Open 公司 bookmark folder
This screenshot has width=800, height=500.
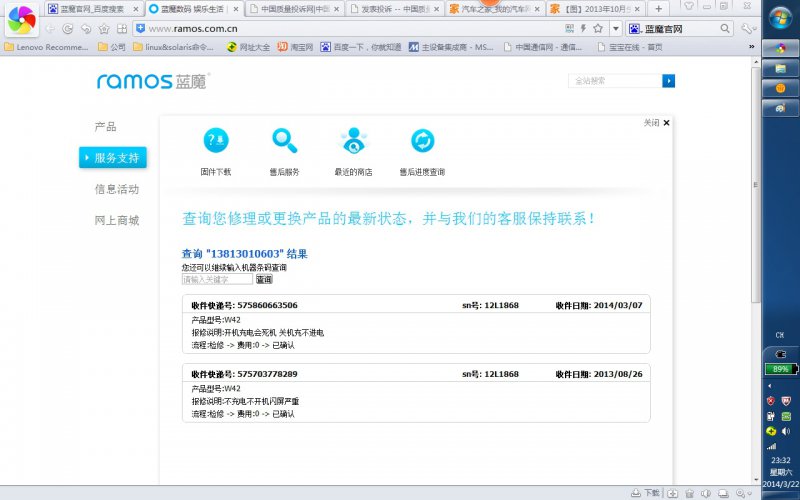pyautogui.click(x=112, y=47)
